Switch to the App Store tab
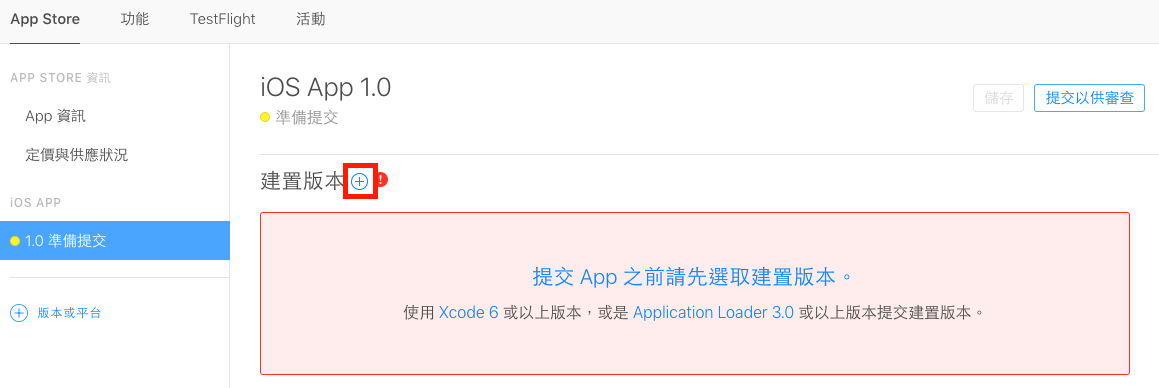Screen dimensions: 1159x388 [45, 20]
